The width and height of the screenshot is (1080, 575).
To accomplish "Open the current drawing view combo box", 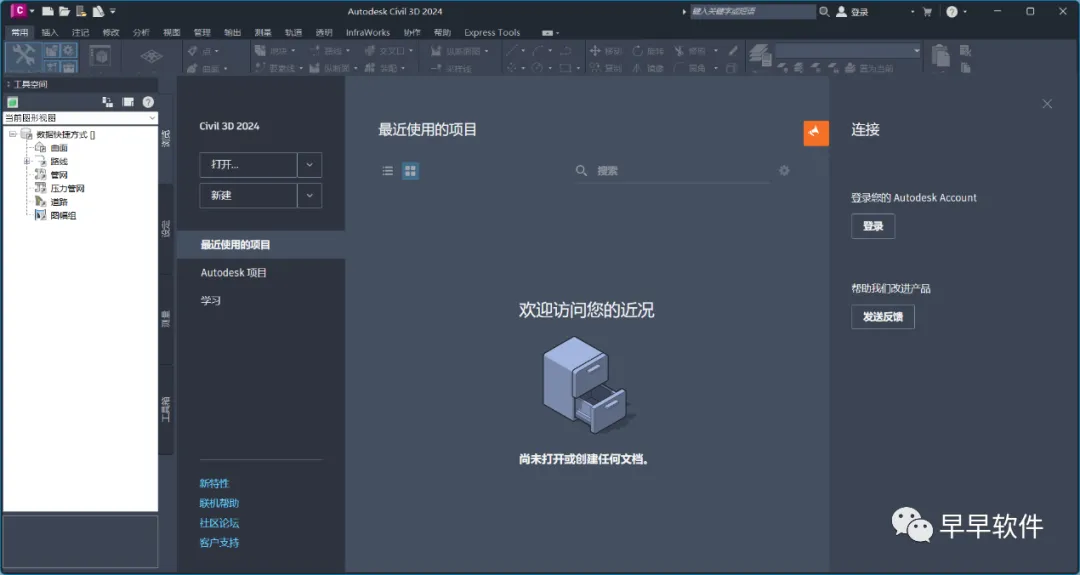I will point(81,118).
